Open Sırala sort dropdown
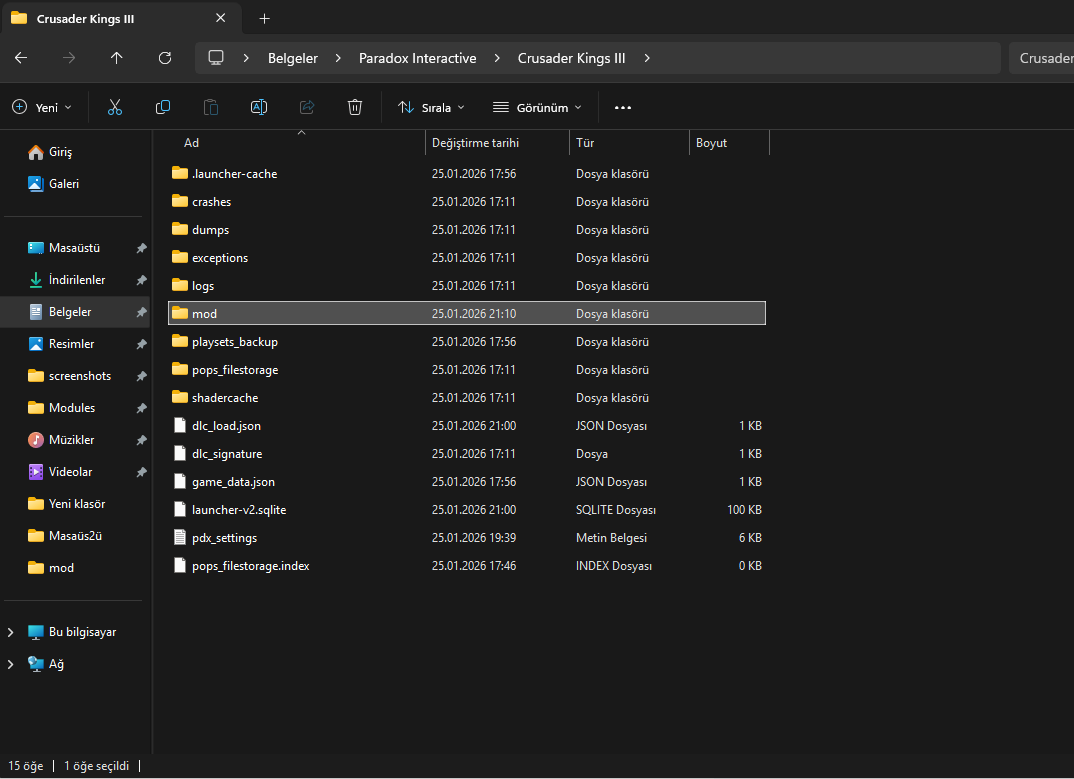The image size is (1074, 779). 432,108
